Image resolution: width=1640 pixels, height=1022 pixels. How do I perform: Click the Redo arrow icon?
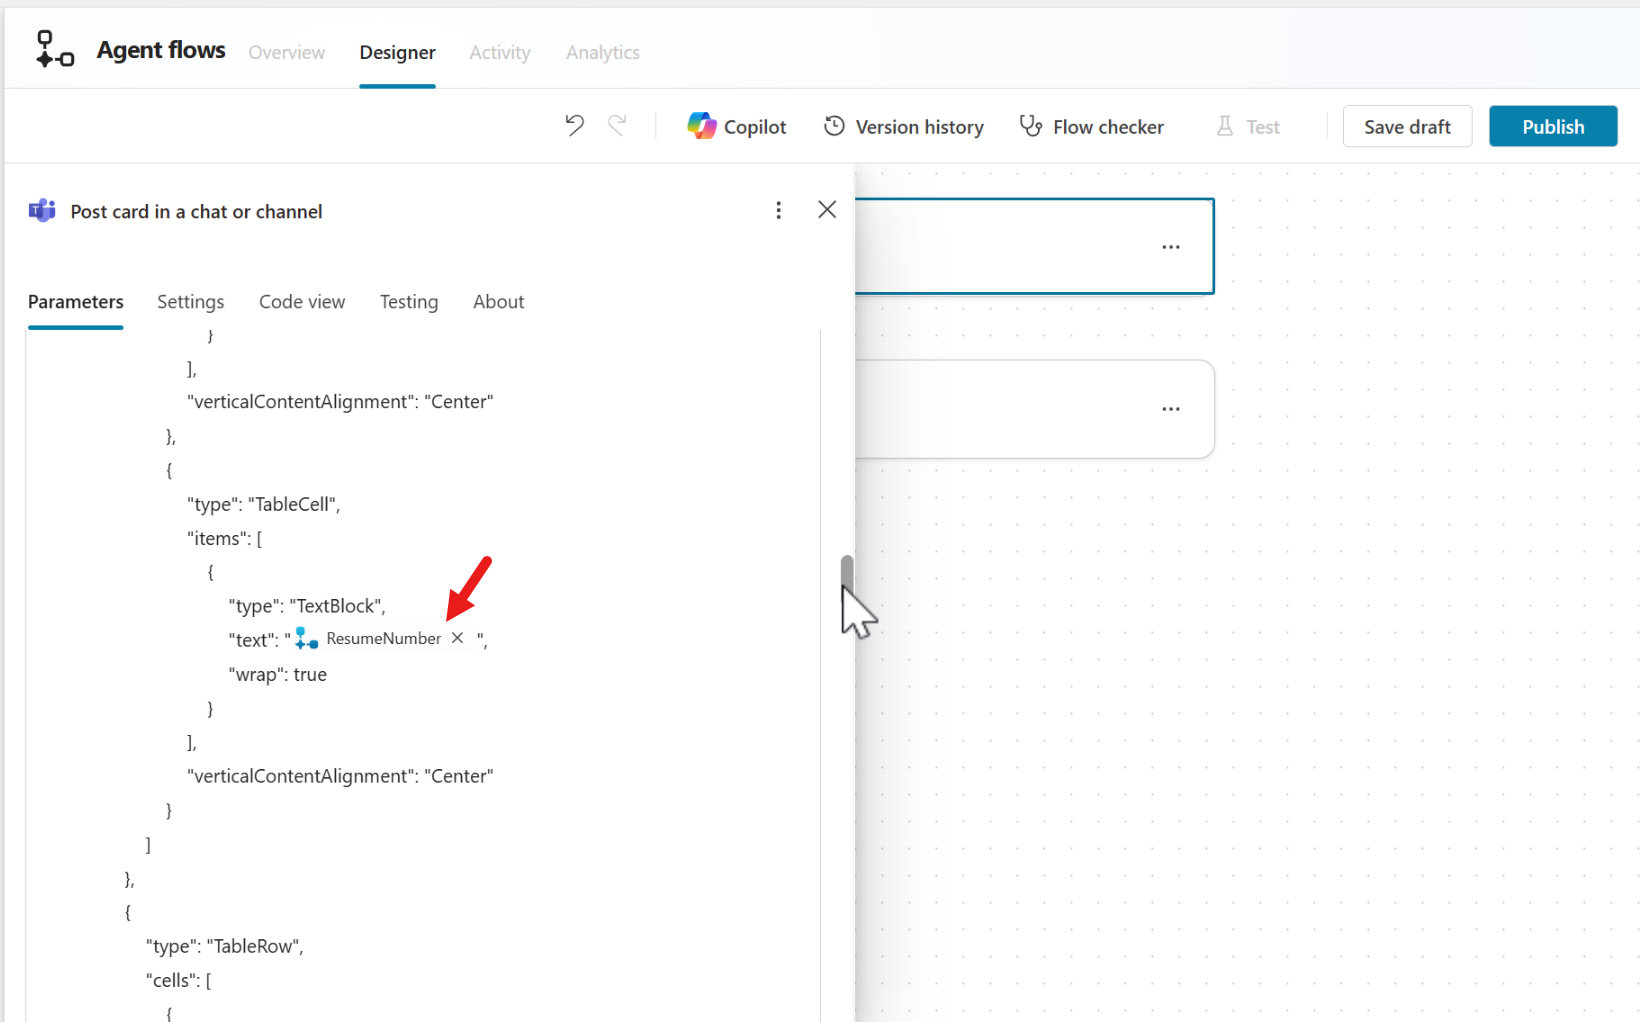coord(617,126)
